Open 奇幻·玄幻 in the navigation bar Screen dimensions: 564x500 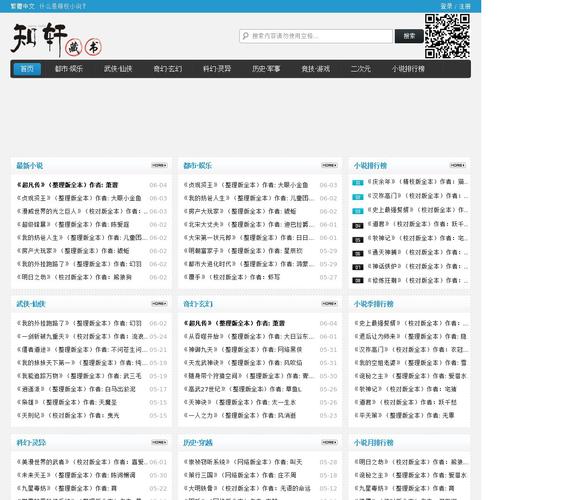168,69
